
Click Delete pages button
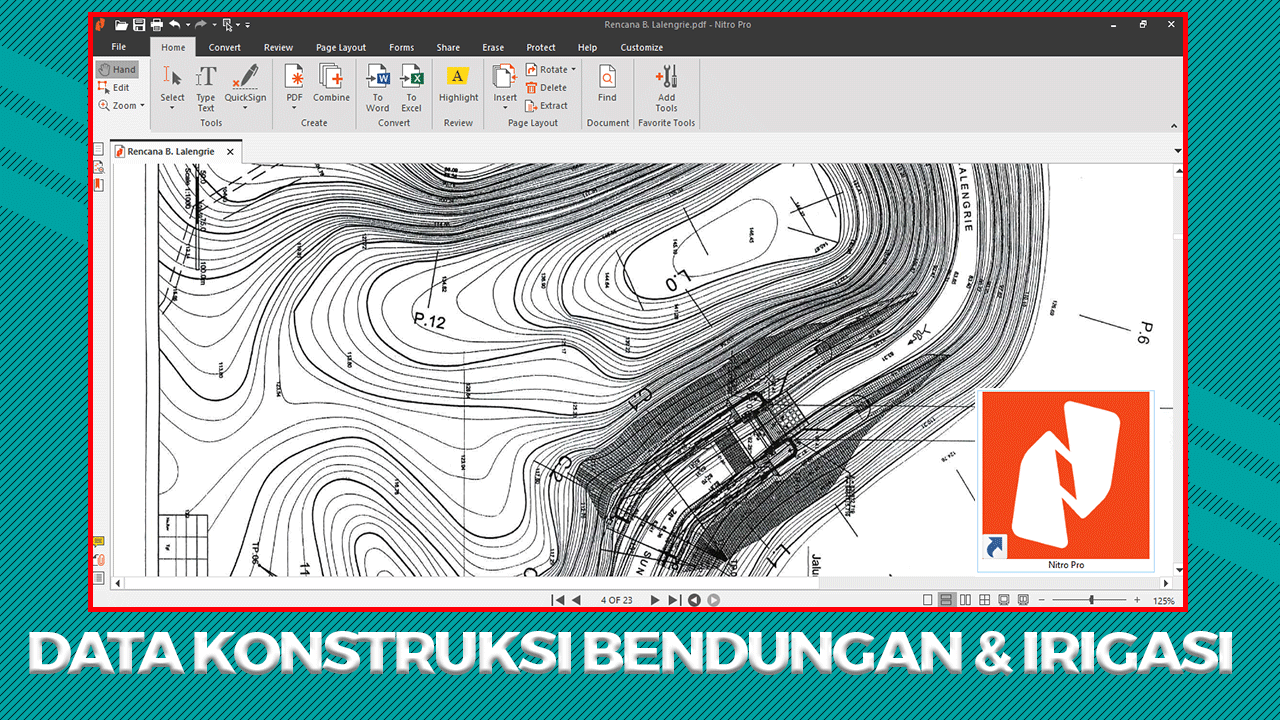tap(546, 88)
